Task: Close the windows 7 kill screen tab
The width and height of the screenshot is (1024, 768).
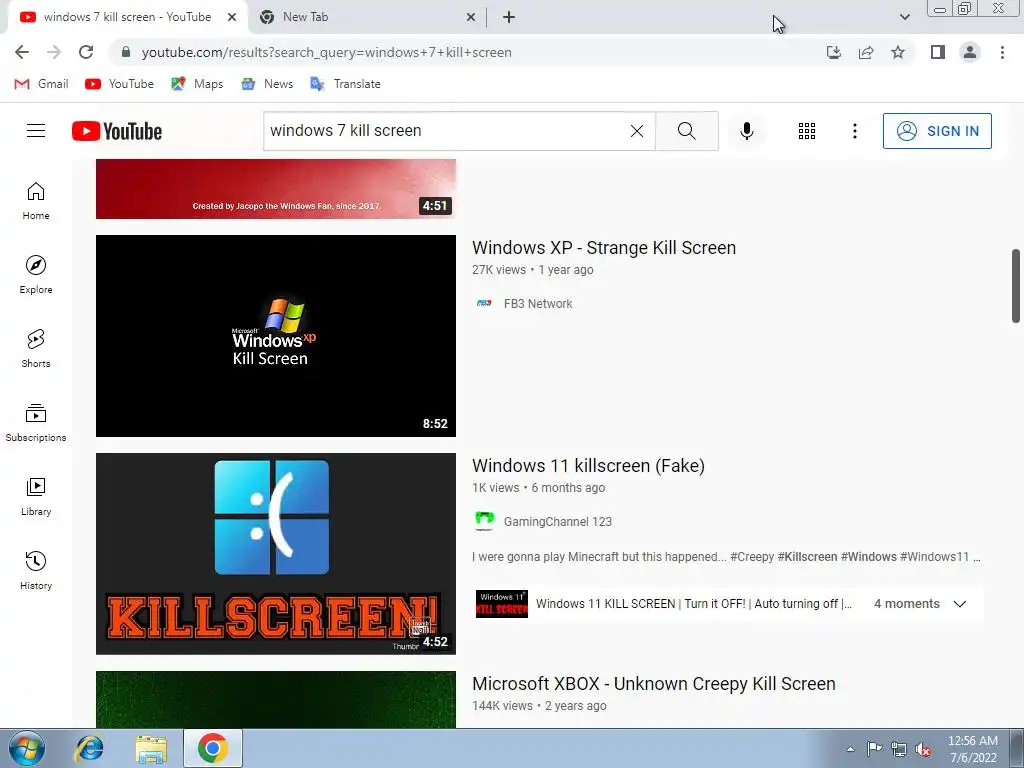Action: (x=232, y=18)
